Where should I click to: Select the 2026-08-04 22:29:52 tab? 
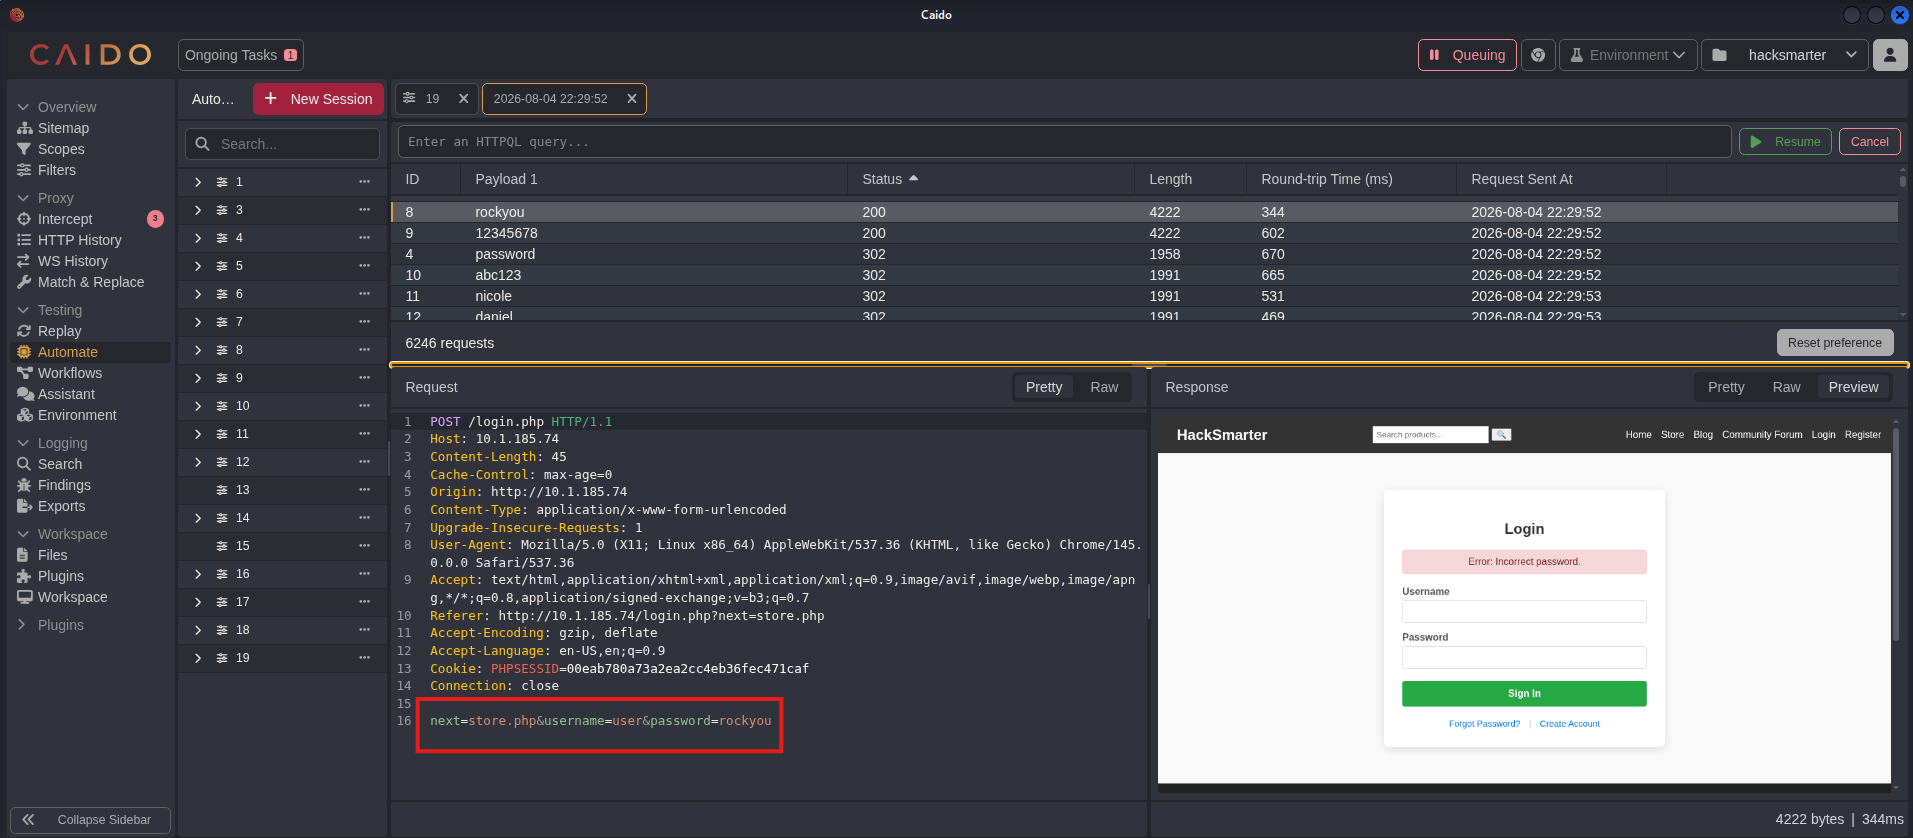coord(550,99)
